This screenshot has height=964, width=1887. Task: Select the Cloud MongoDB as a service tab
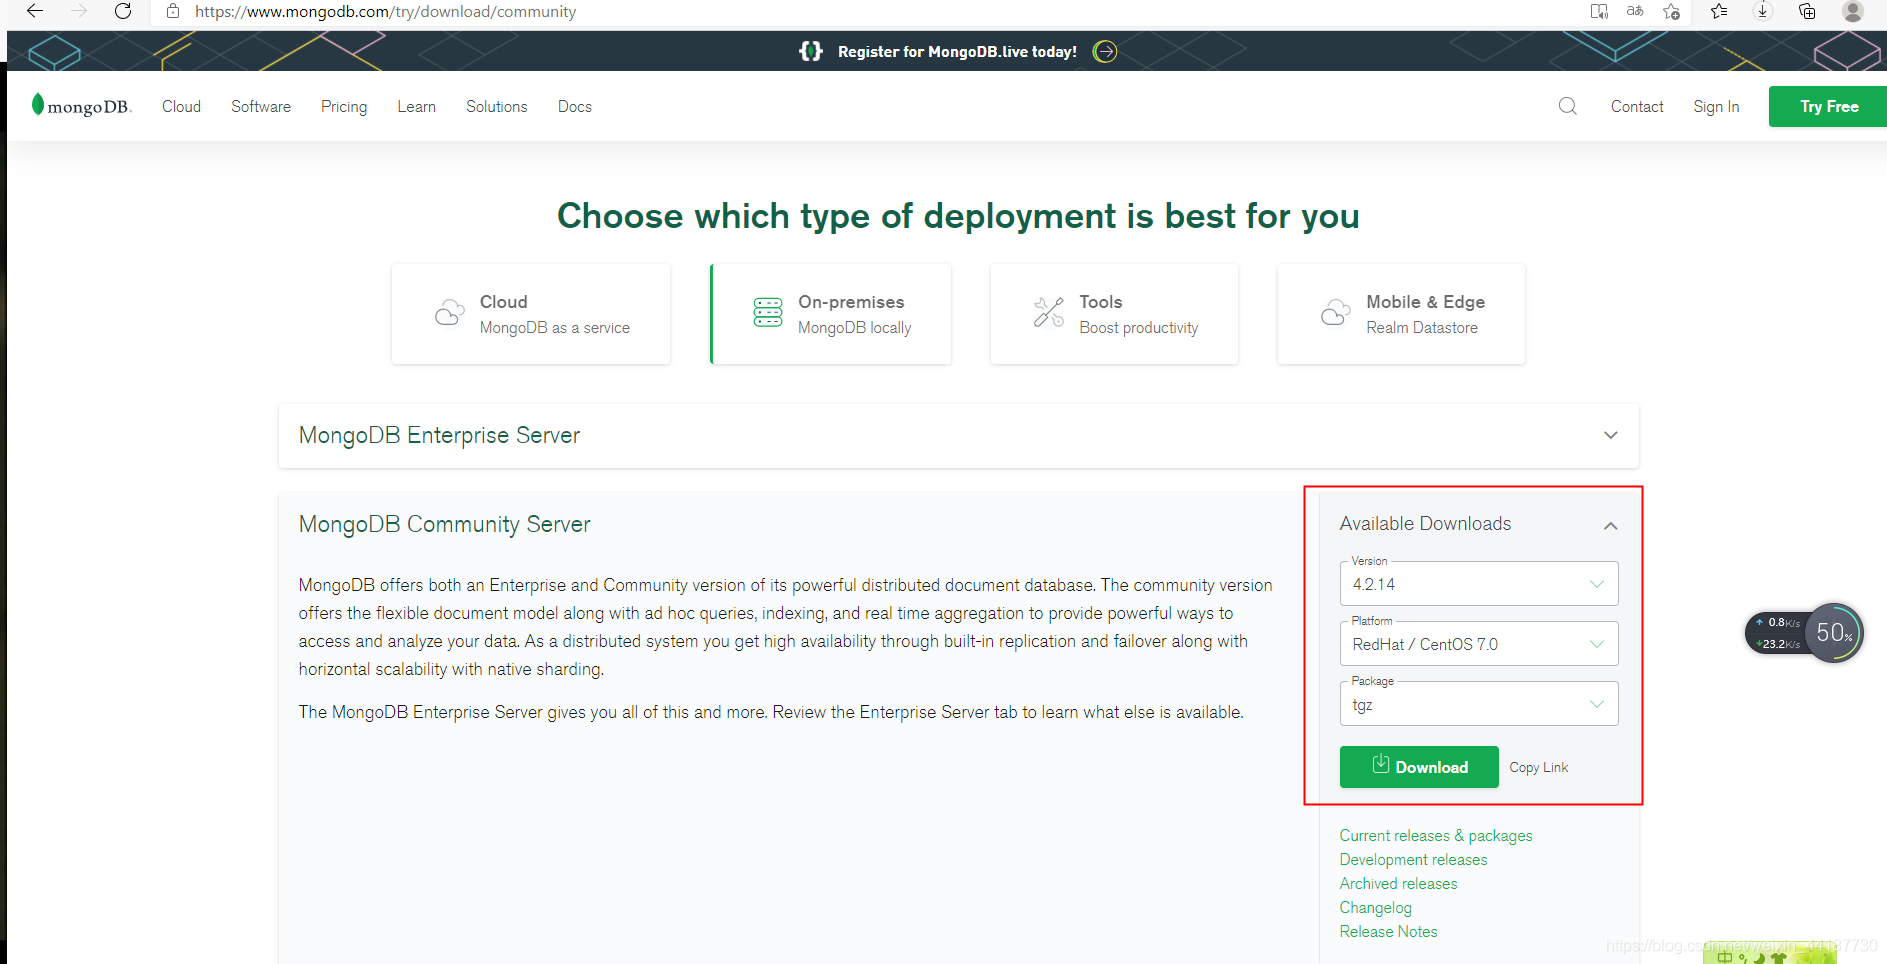531,314
